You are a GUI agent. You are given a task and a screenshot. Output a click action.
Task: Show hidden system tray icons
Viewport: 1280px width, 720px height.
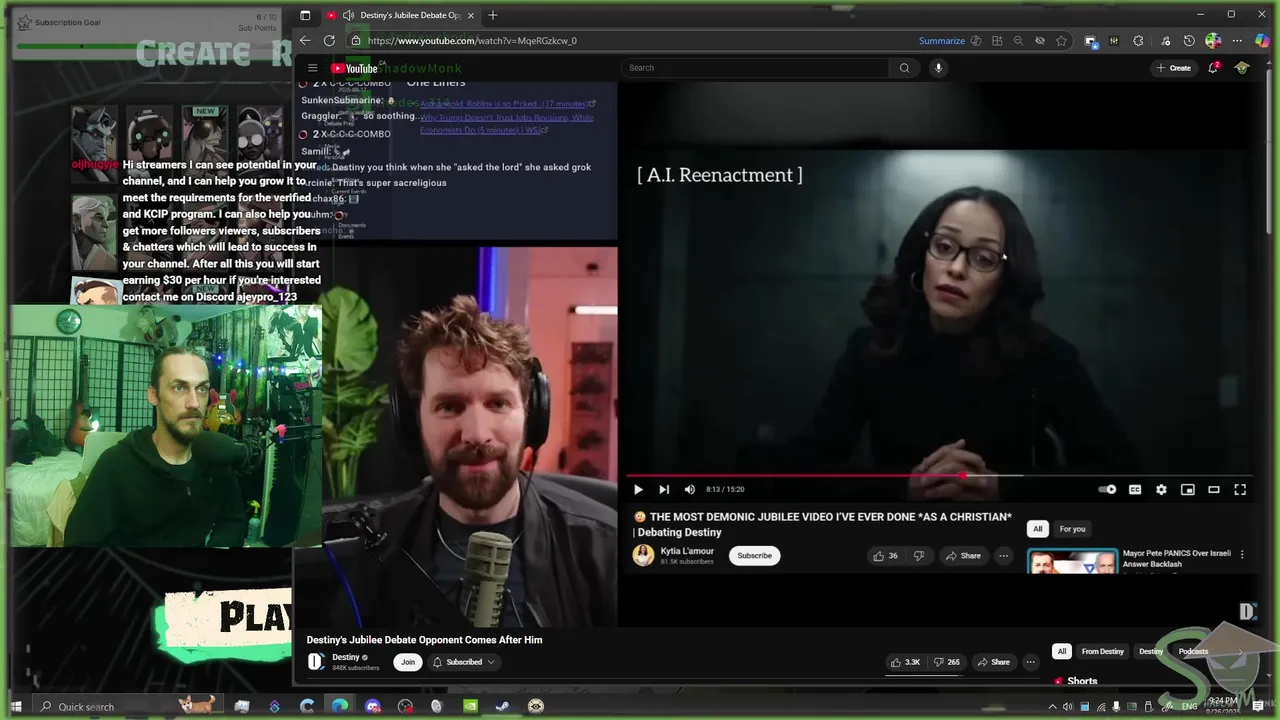(x=1051, y=707)
